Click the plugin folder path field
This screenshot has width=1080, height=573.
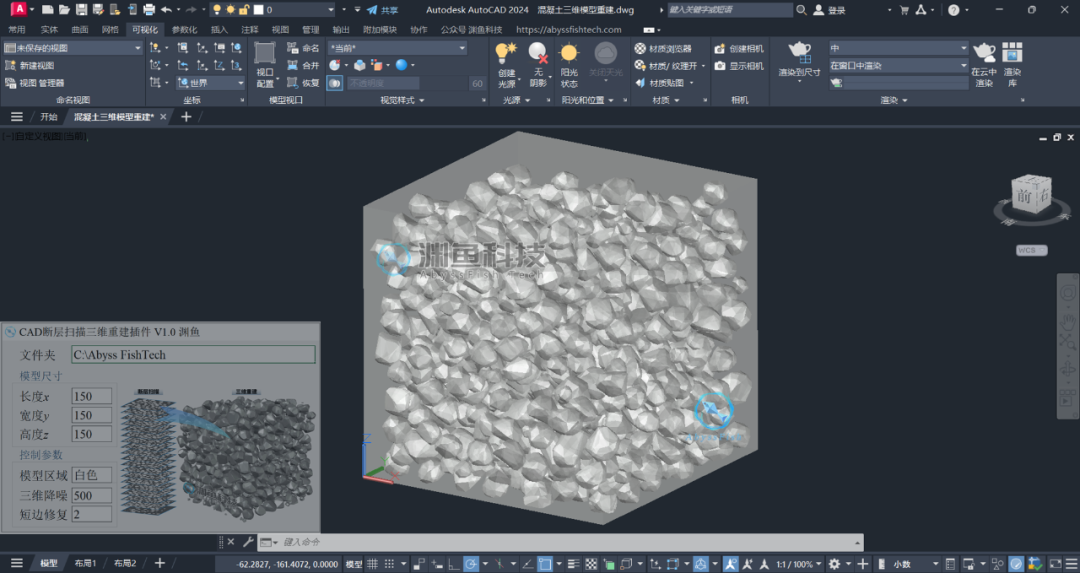click(x=193, y=355)
